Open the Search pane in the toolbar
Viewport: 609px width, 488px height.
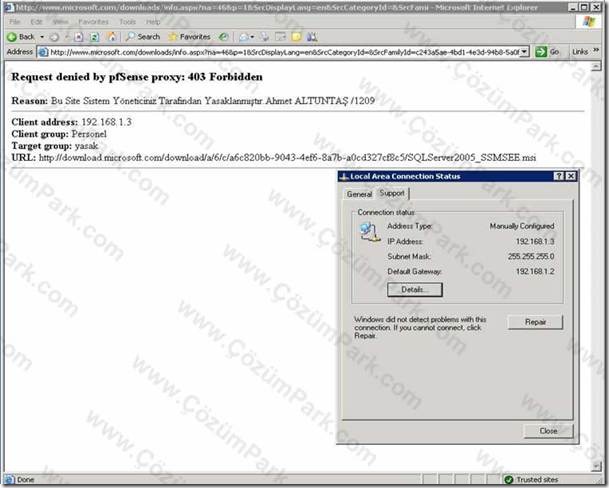tap(143, 37)
